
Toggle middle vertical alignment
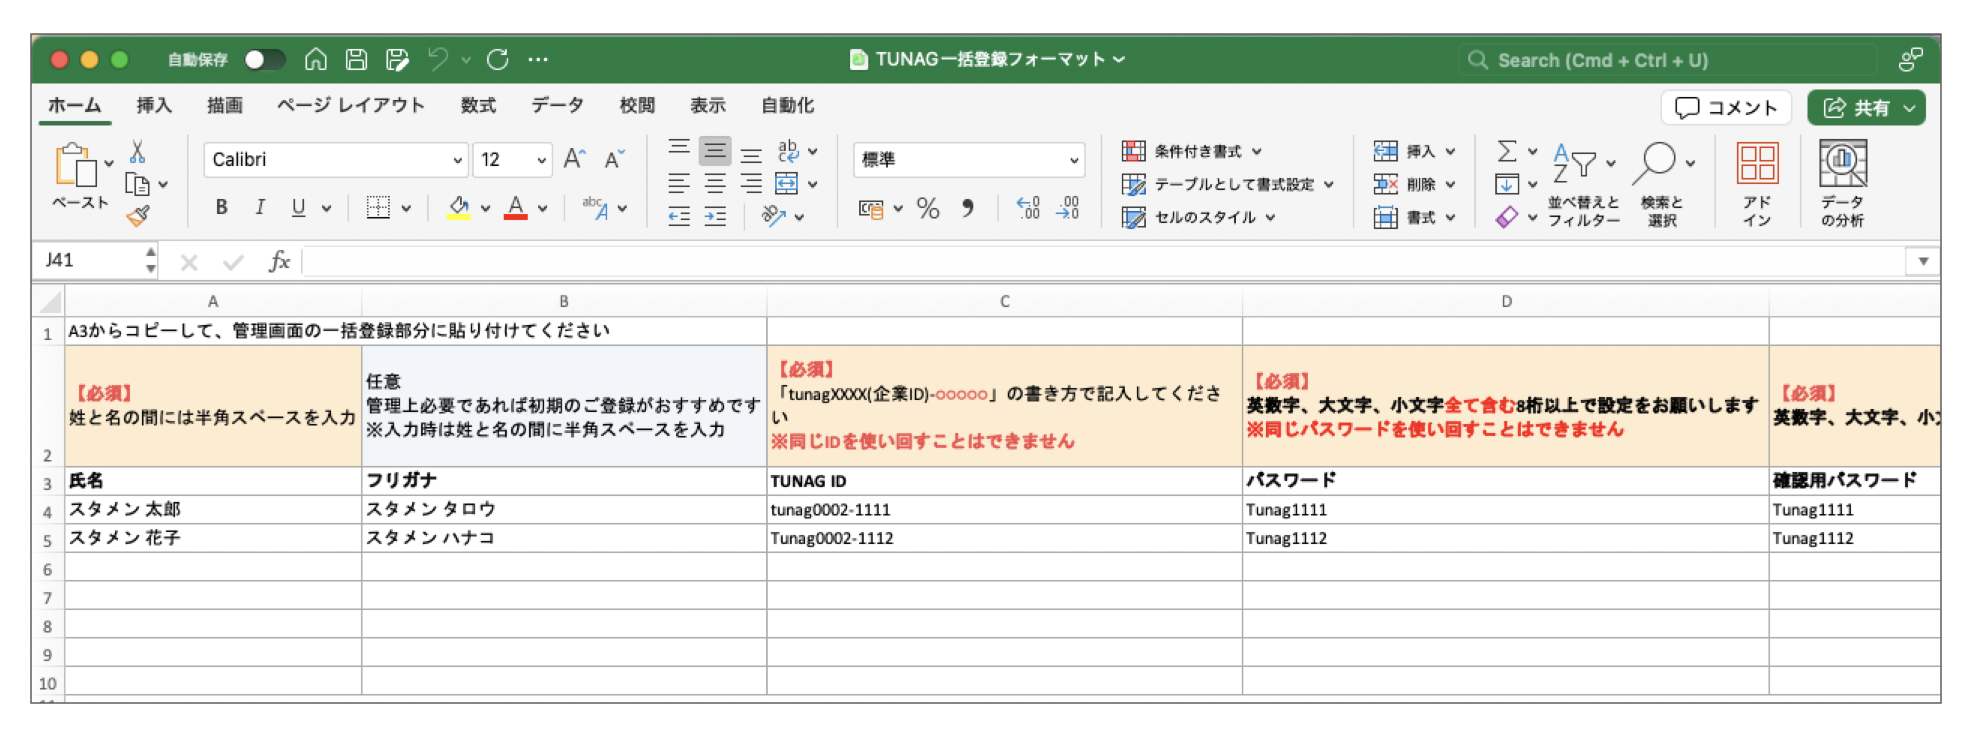point(715,151)
